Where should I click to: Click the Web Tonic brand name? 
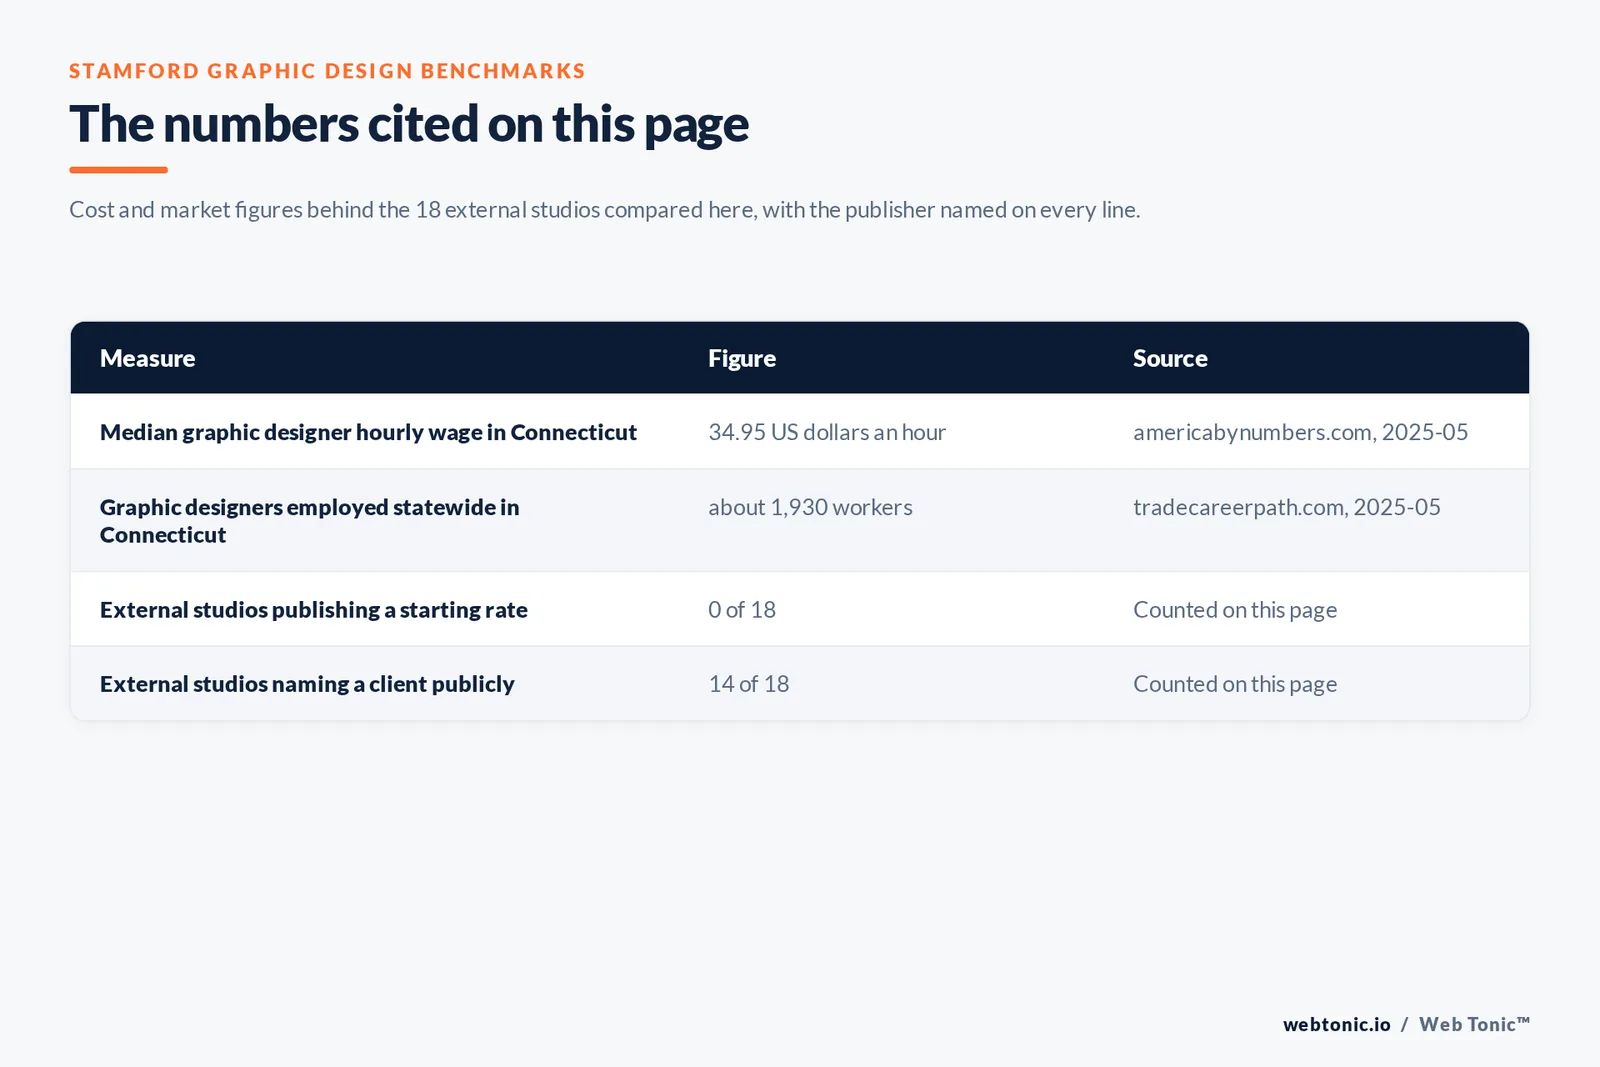coord(1474,1024)
